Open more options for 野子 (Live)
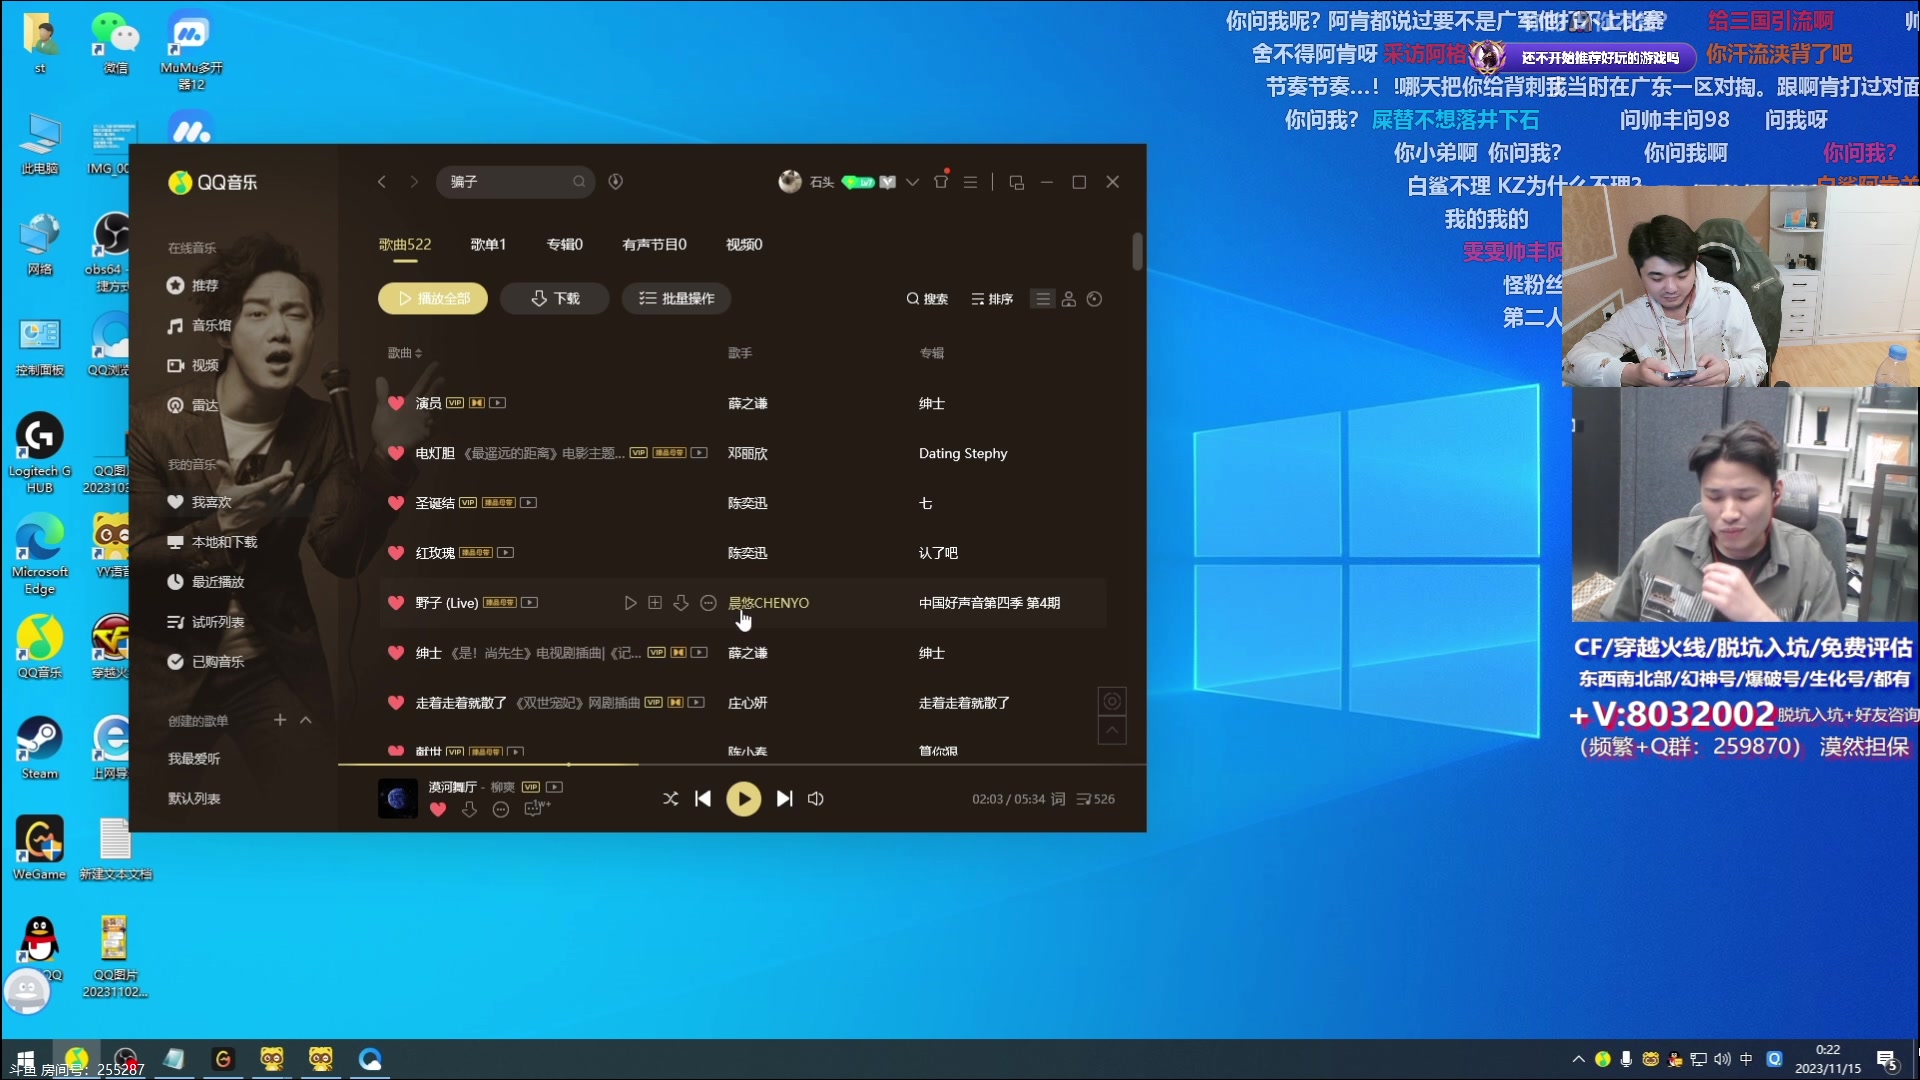The image size is (1920, 1080). [708, 603]
